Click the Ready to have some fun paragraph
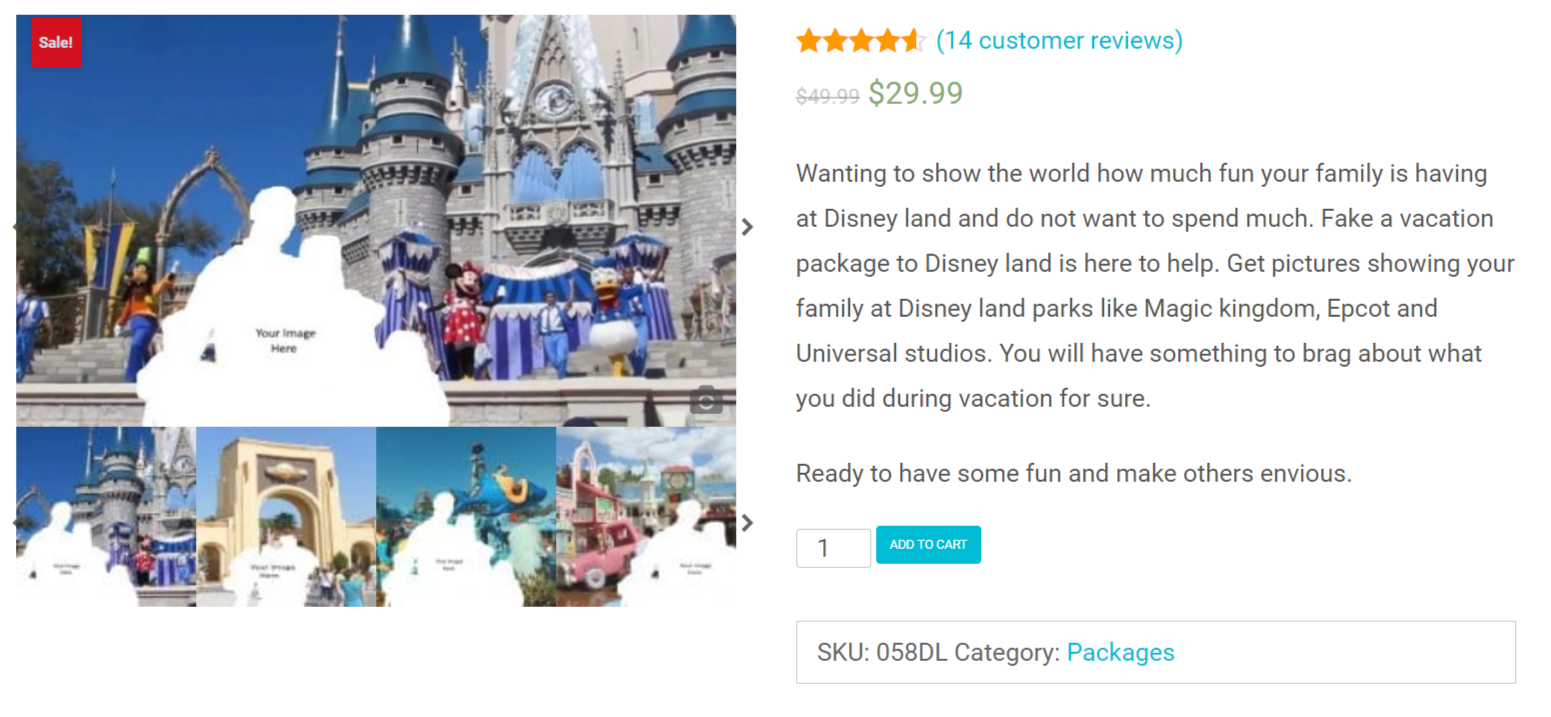Image resolution: width=1551 pixels, height=717 pixels. [1074, 474]
